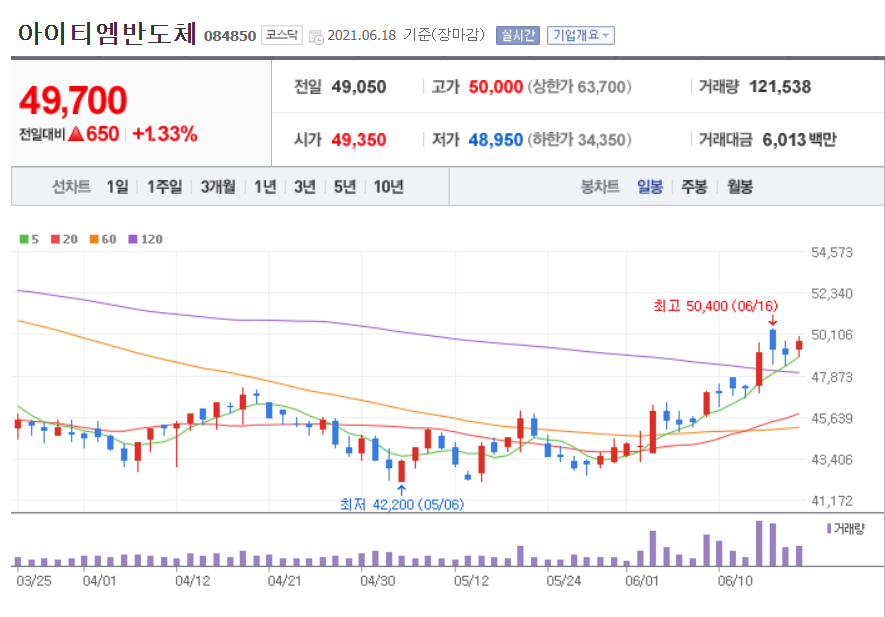Click the open price 49,350
Viewport: 885px width, 617px height.
(x=358, y=139)
